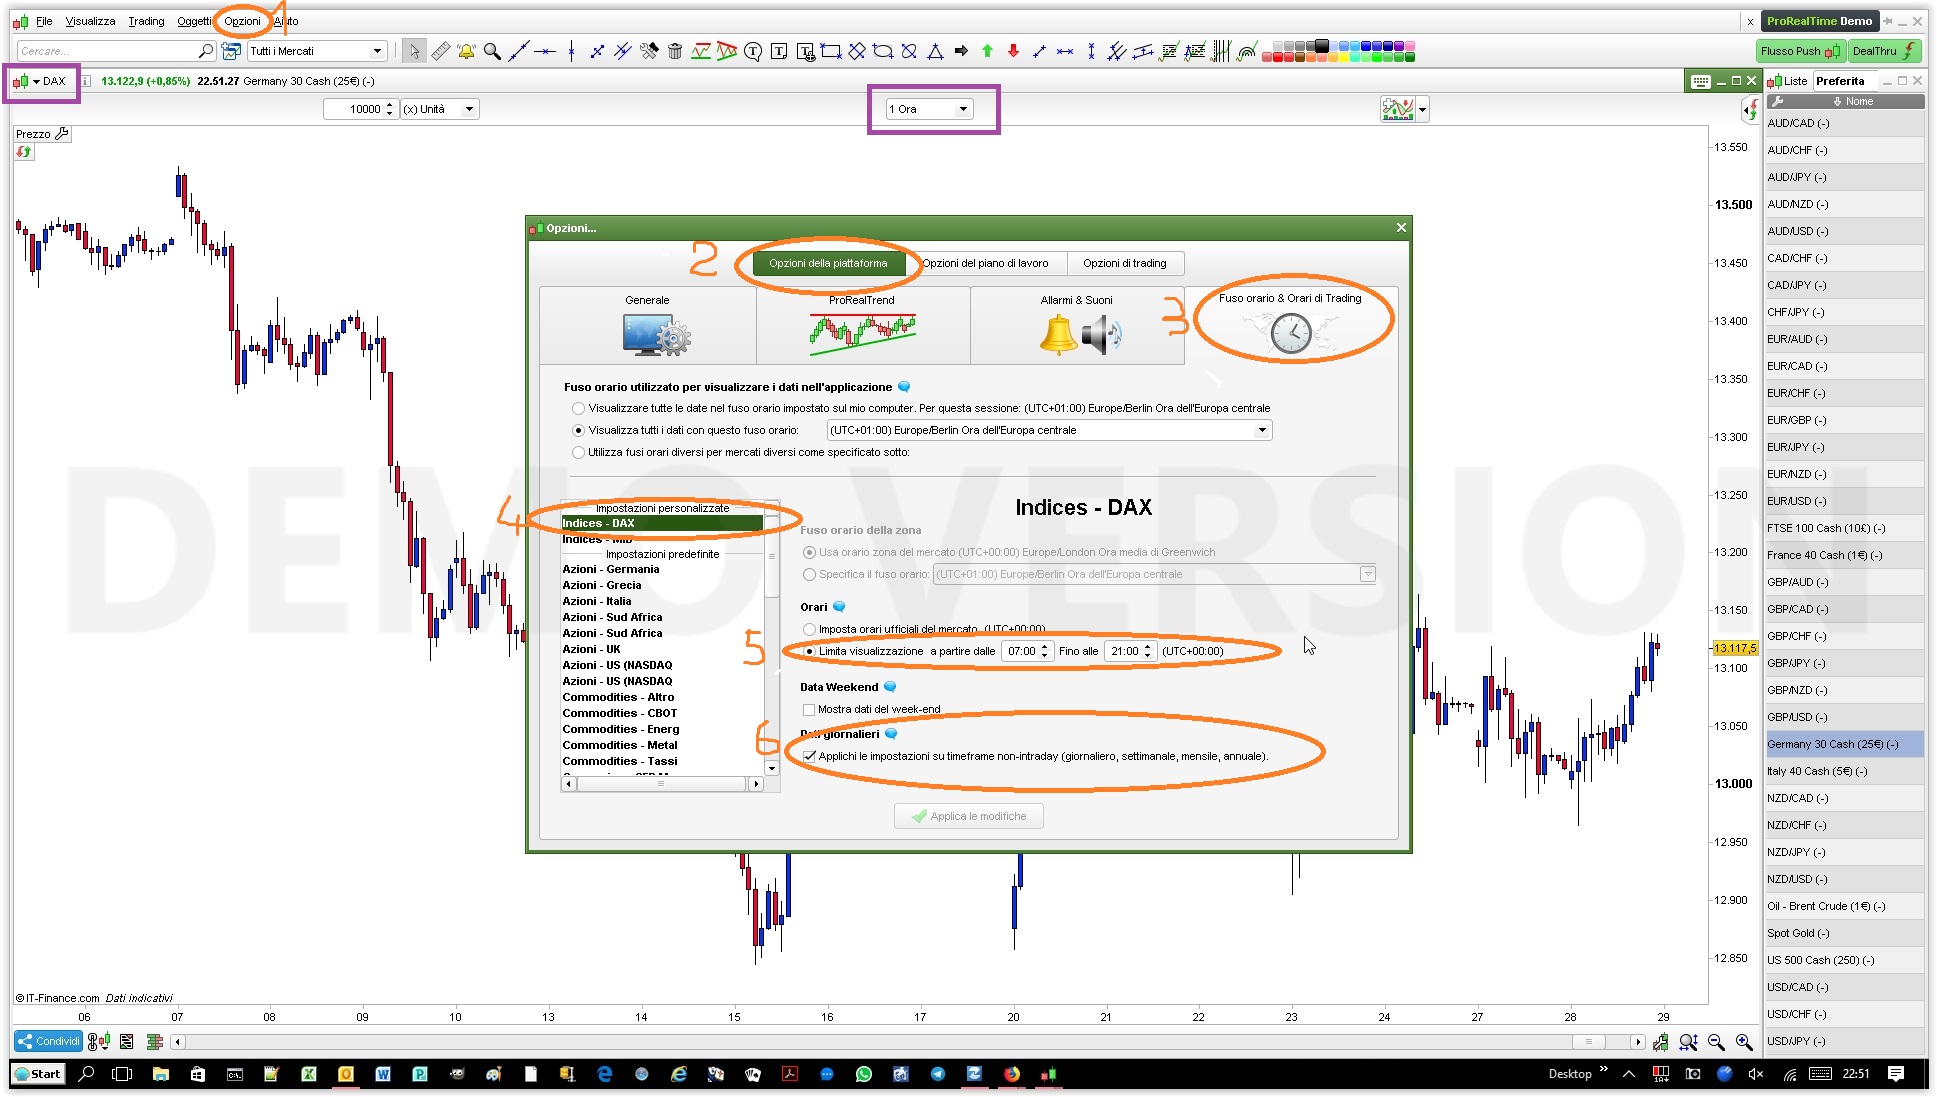Viewport: 1937px width, 1097px height.
Task: Click Applica le modifiche button
Action: [x=968, y=816]
